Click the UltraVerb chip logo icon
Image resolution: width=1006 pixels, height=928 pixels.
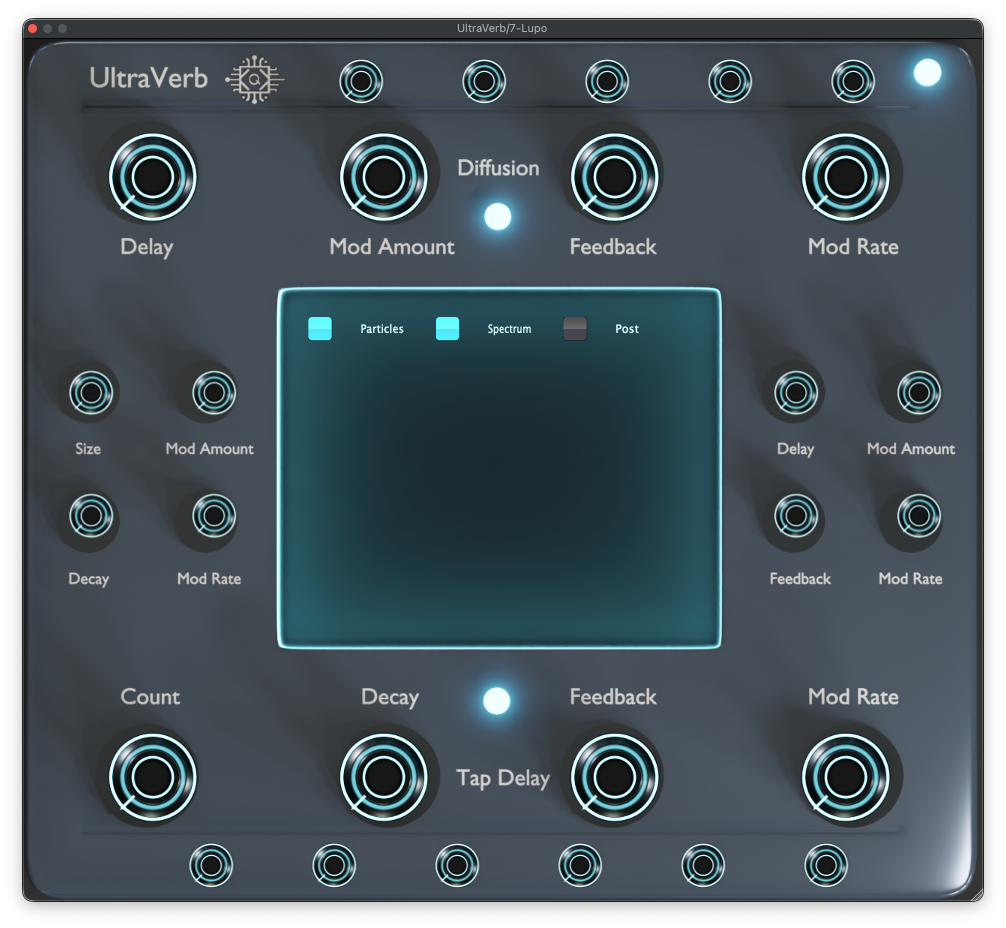point(253,76)
